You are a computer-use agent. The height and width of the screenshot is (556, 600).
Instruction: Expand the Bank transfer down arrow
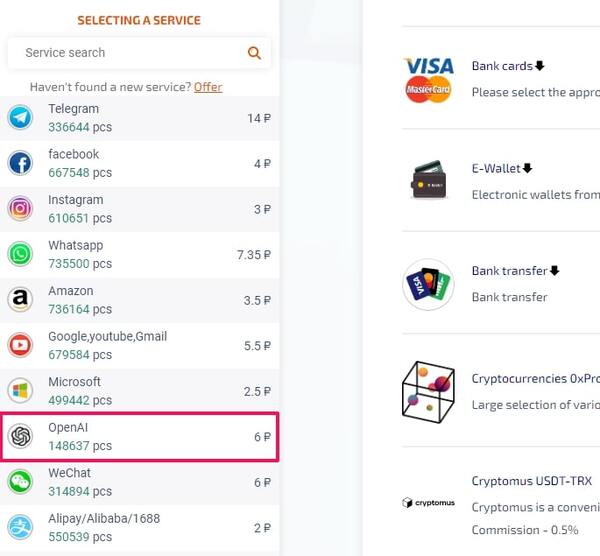554,271
